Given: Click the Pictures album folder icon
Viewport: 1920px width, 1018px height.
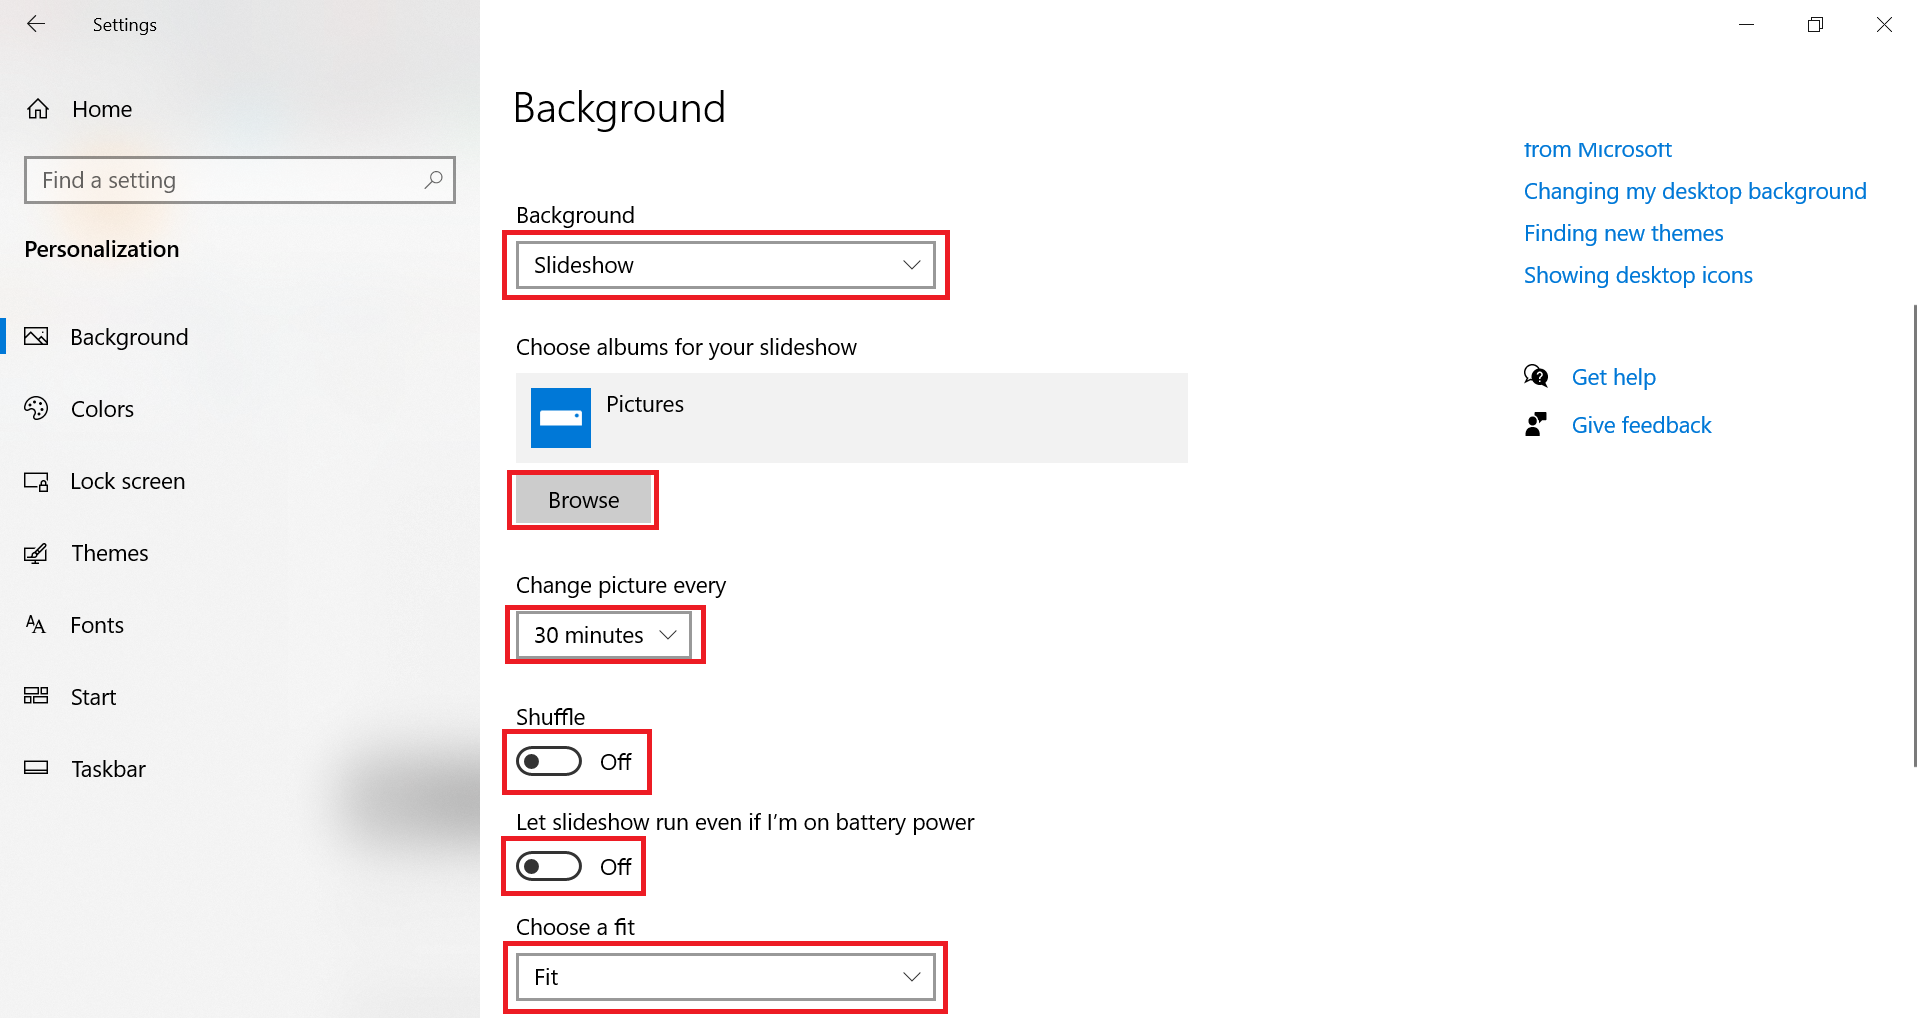Looking at the screenshot, I should 560,417.
